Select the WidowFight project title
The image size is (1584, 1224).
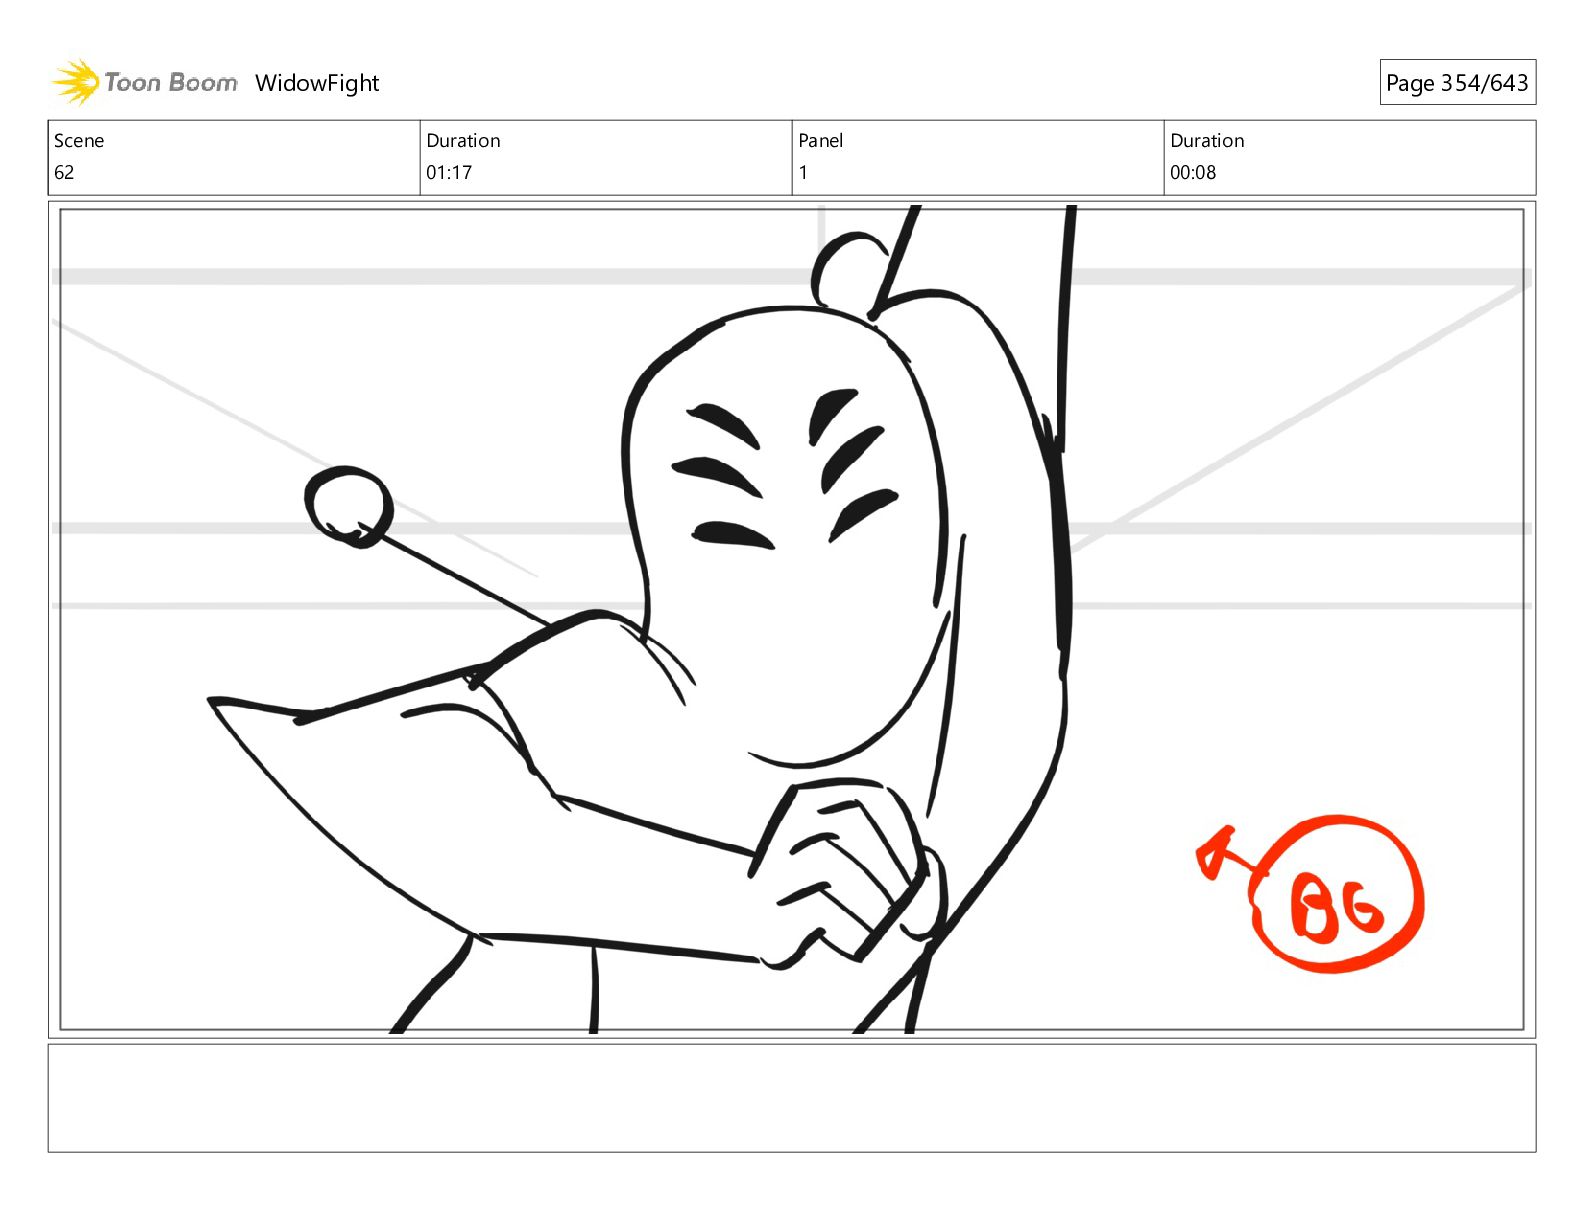click(317, 83)
